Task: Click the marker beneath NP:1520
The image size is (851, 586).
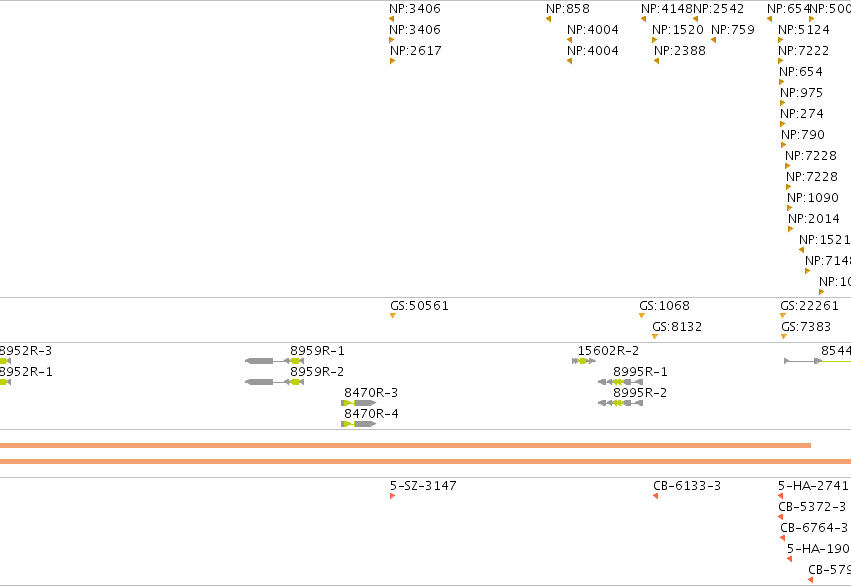Action: [x=655, y=40]
